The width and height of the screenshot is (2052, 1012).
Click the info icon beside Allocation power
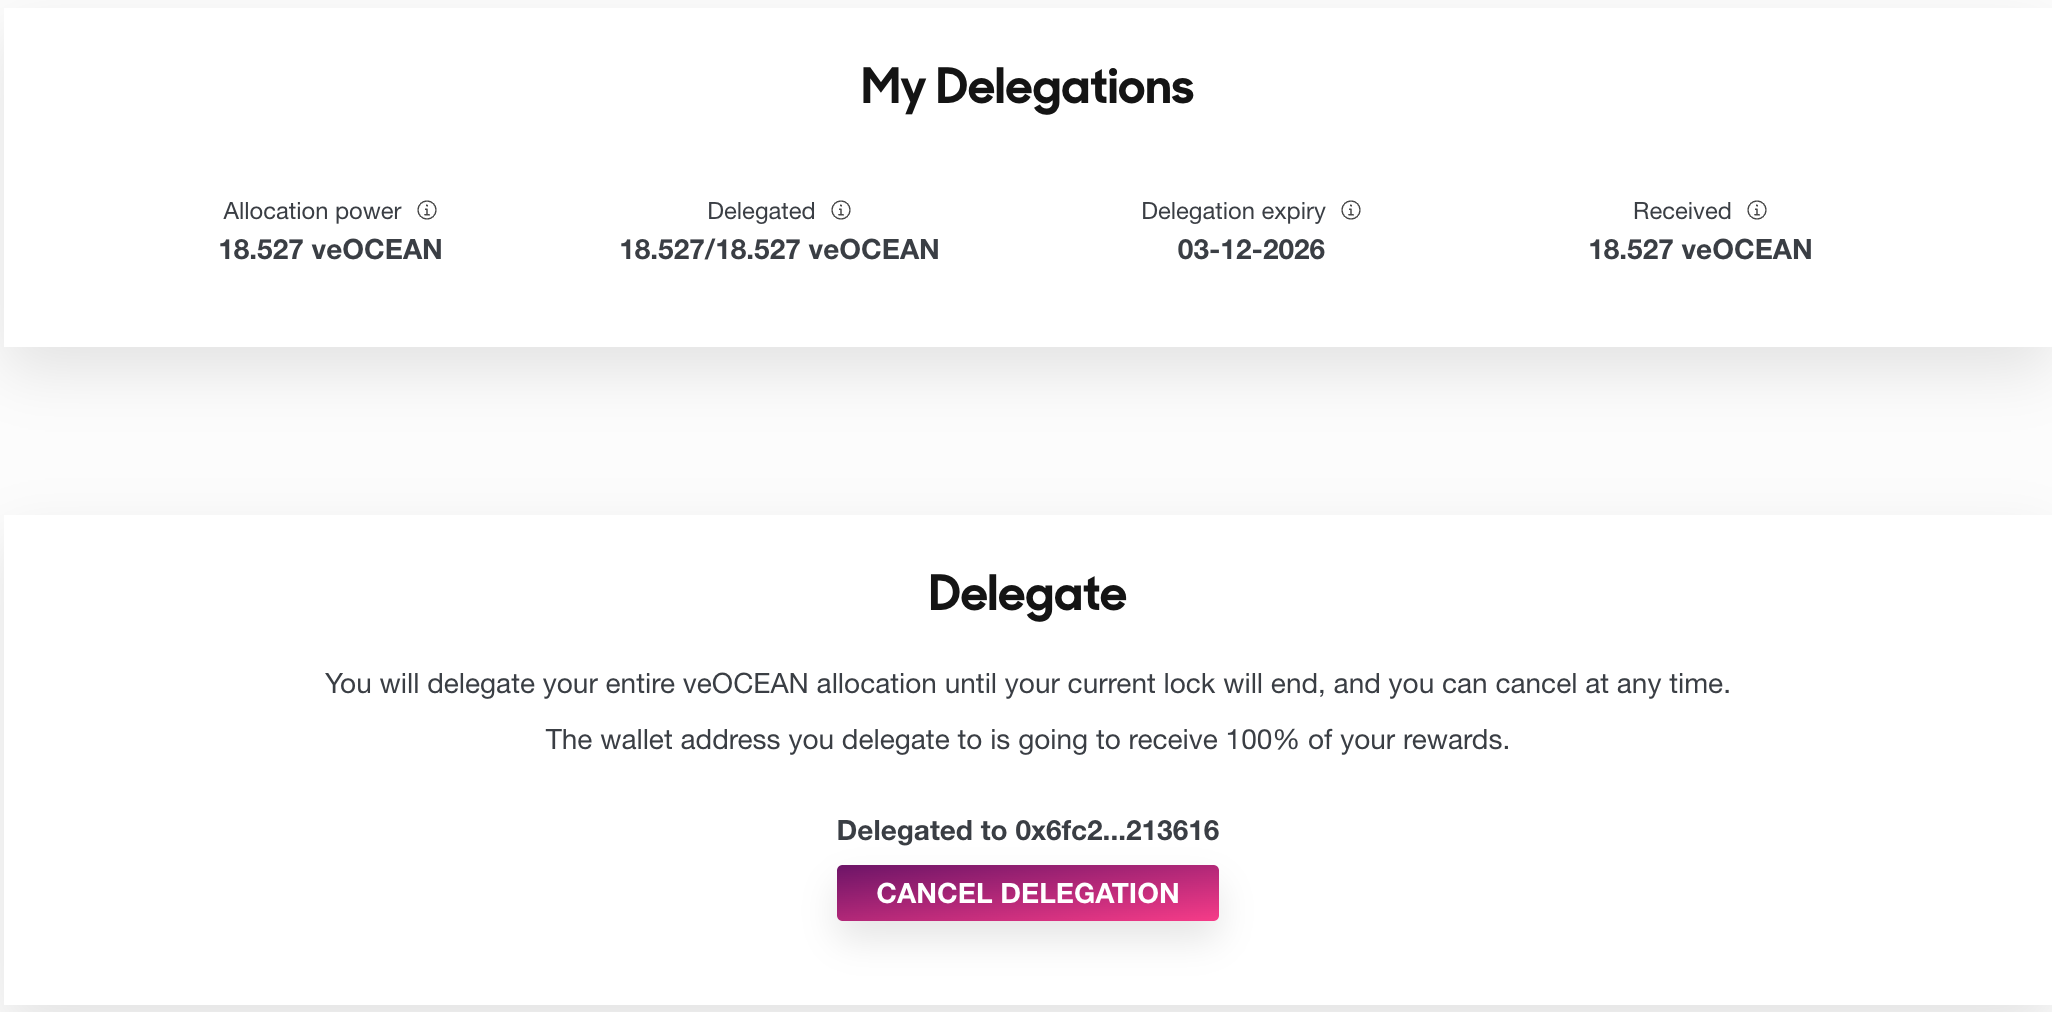pos(427,210)
